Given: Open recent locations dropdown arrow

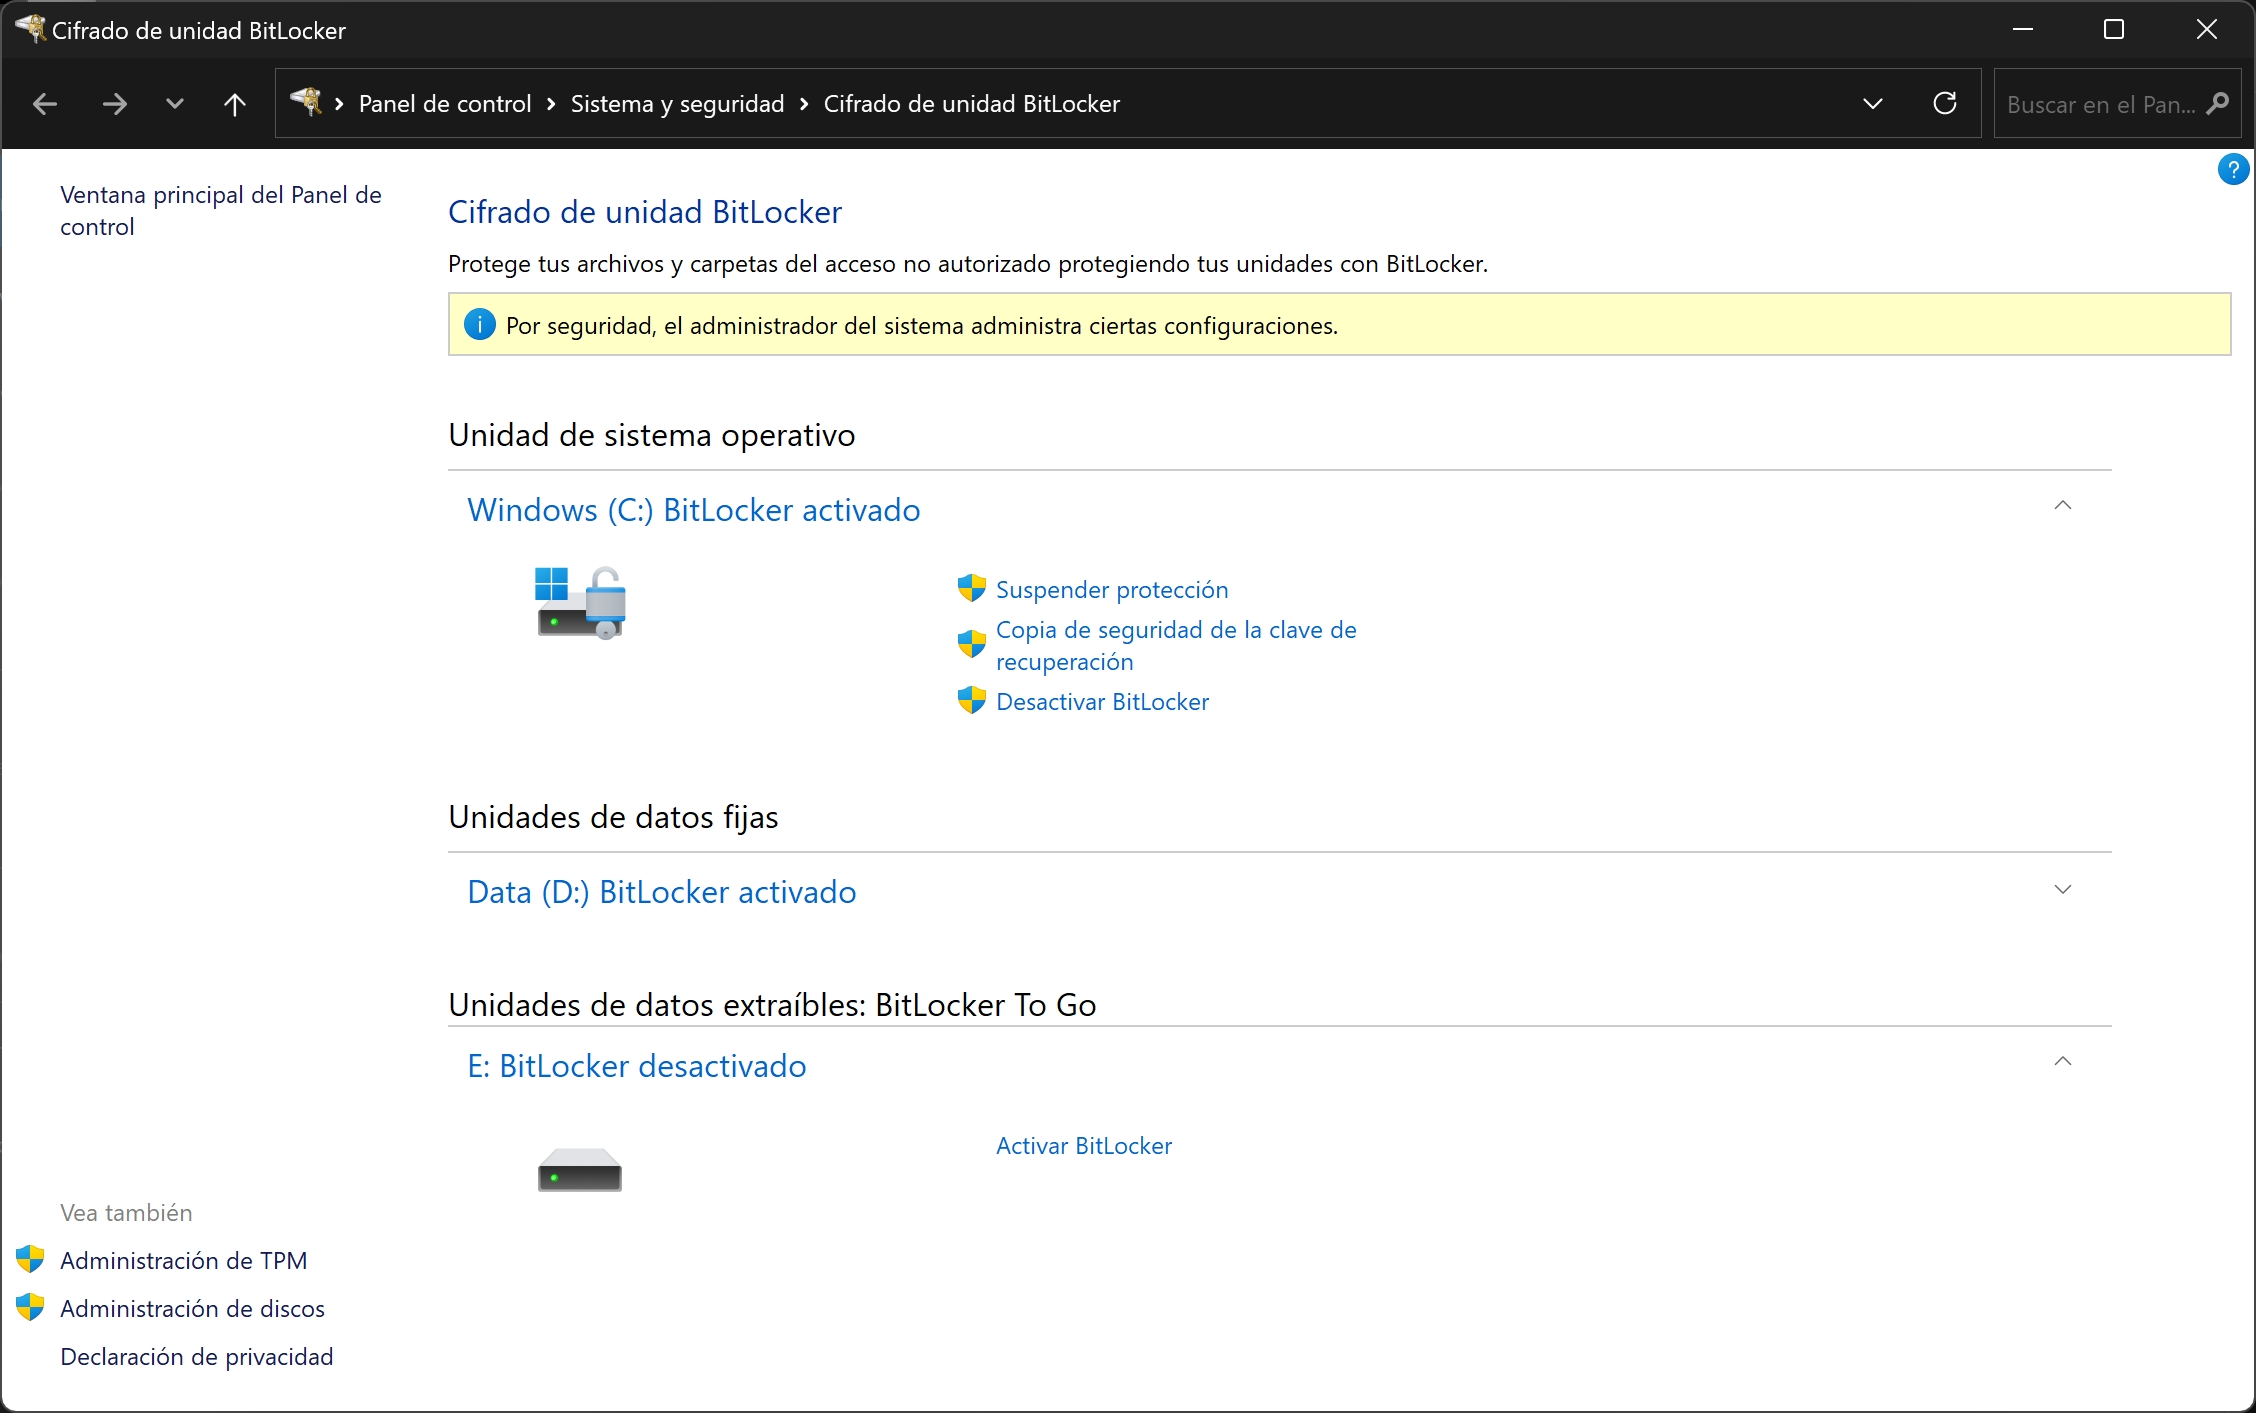Looking at the screenshot, I should [175, 104].
